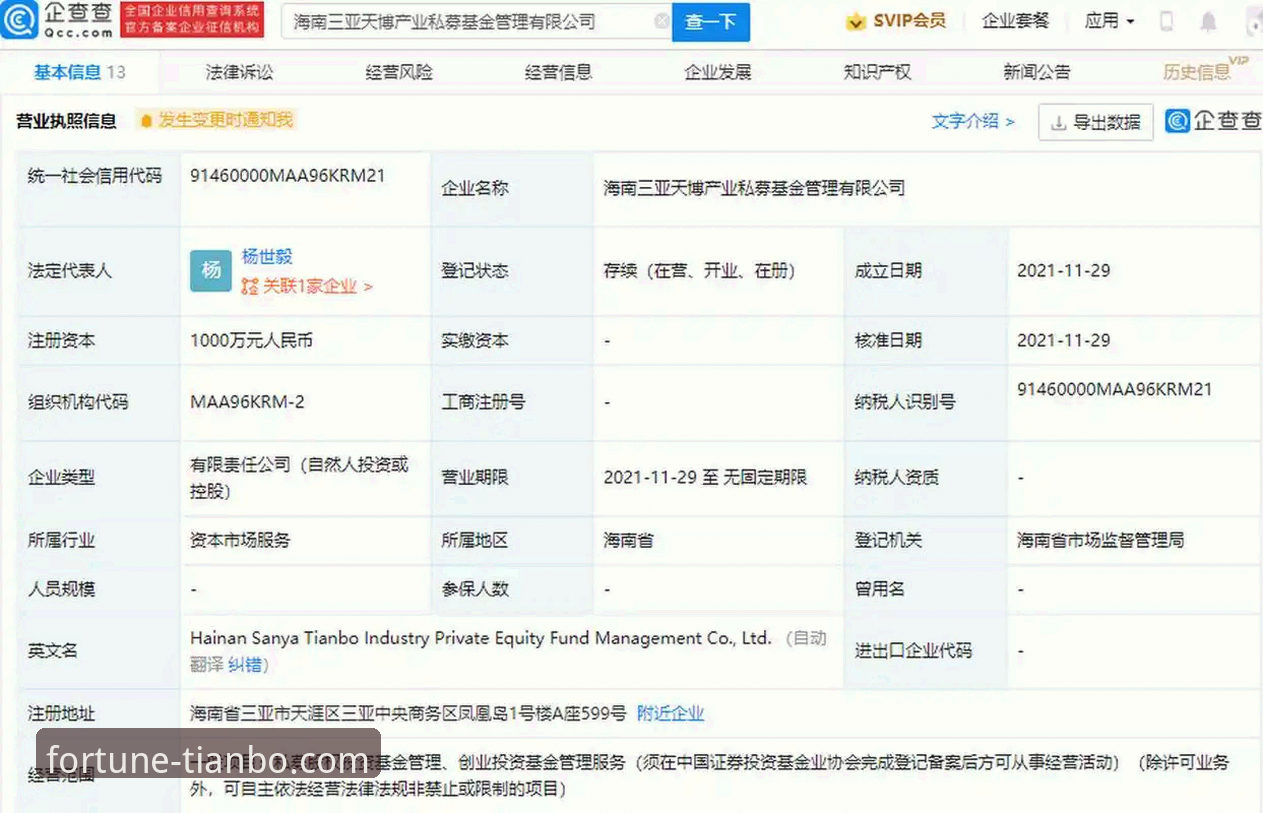Click the 导出数据 button
The width and height of the screenshot is (1263, 813).
click(x=1096, y=122)
